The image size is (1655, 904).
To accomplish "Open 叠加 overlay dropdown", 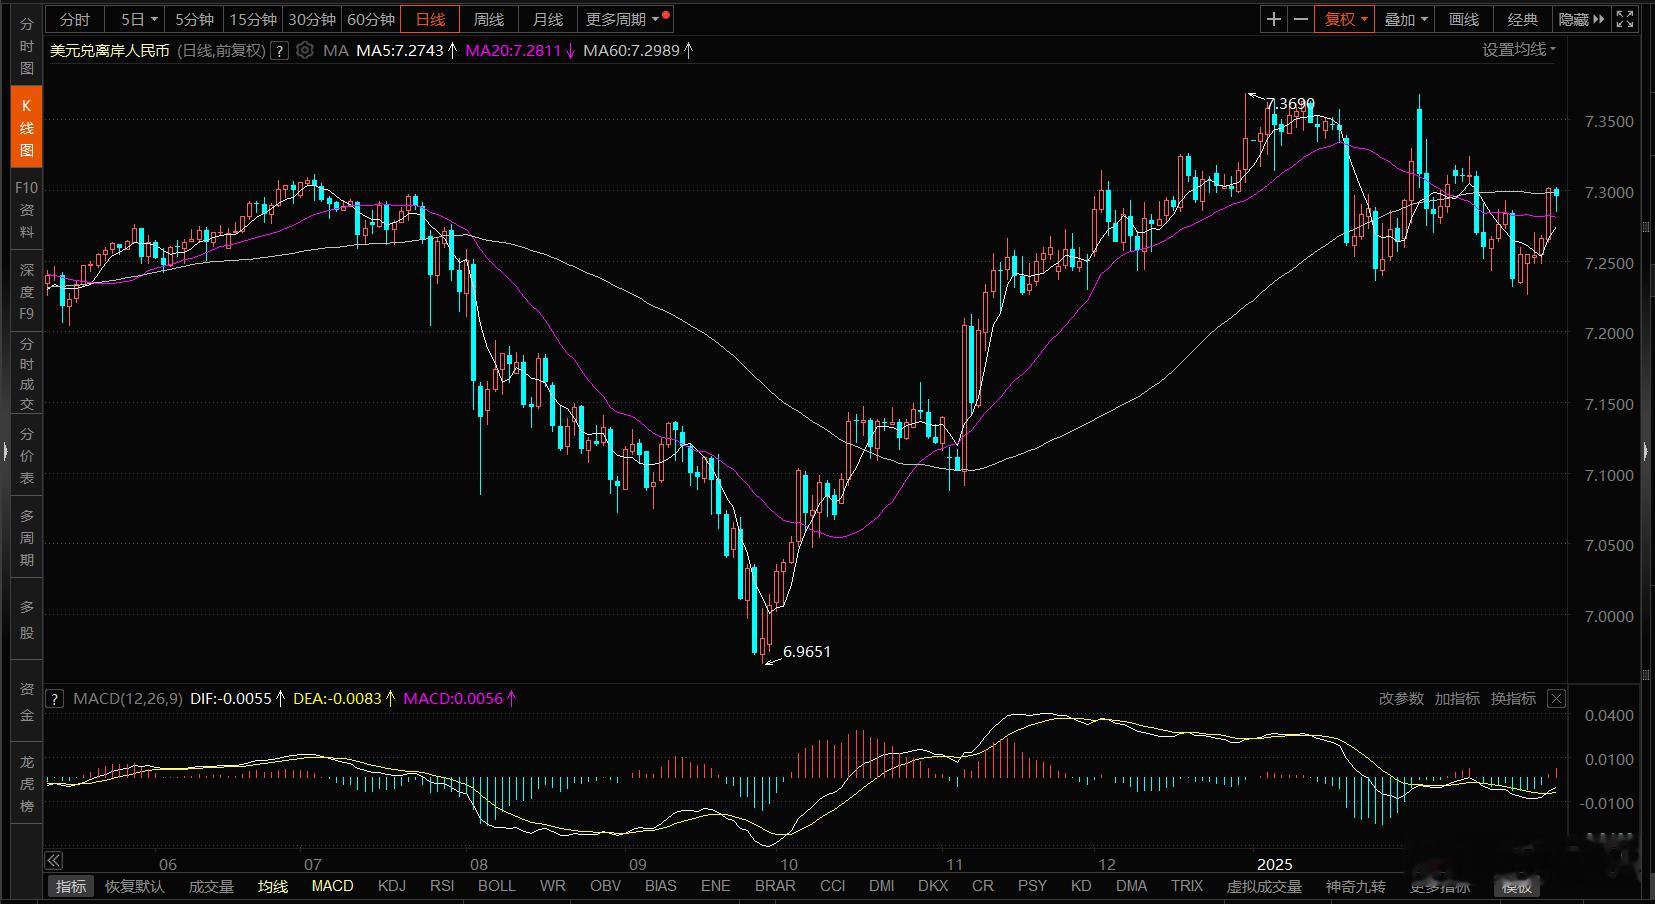I will pyautogui.click(x=1406, y=19).
